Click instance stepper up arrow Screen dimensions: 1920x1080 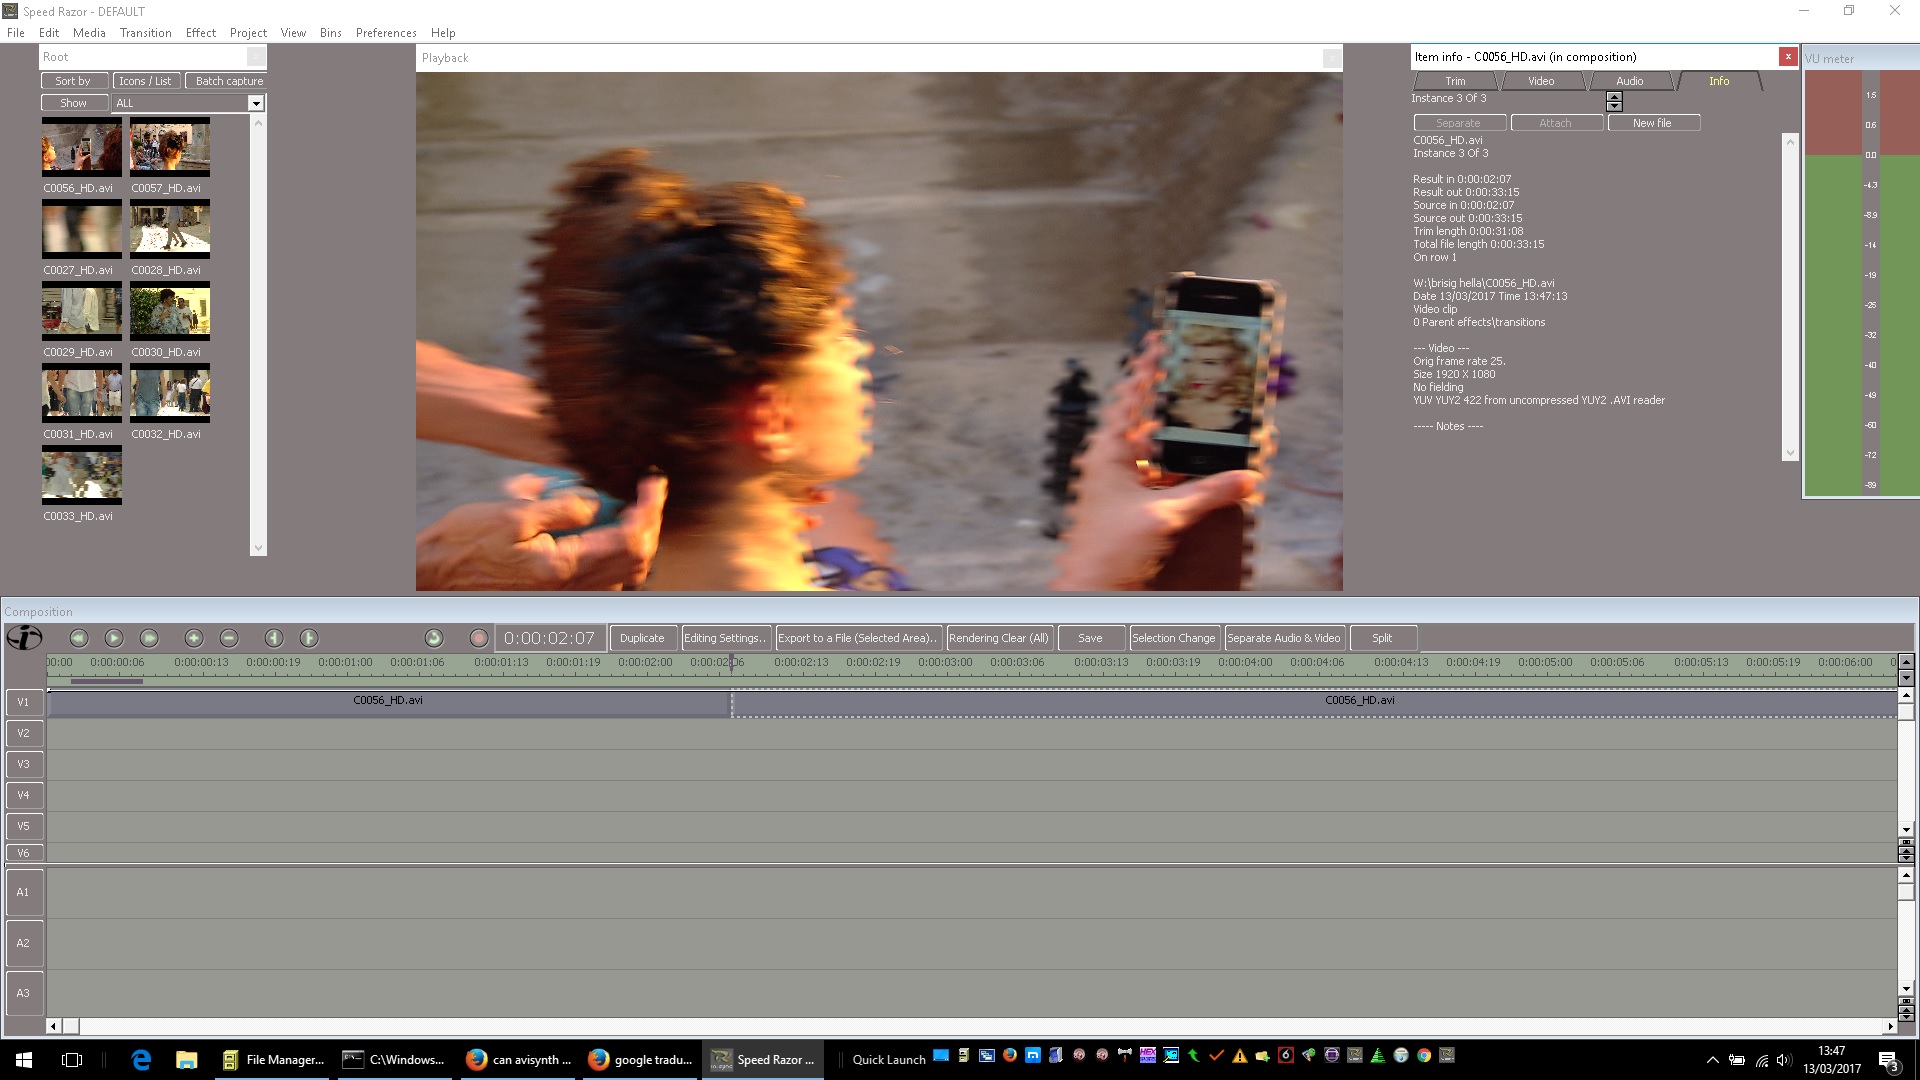[x=1614, y=96]
